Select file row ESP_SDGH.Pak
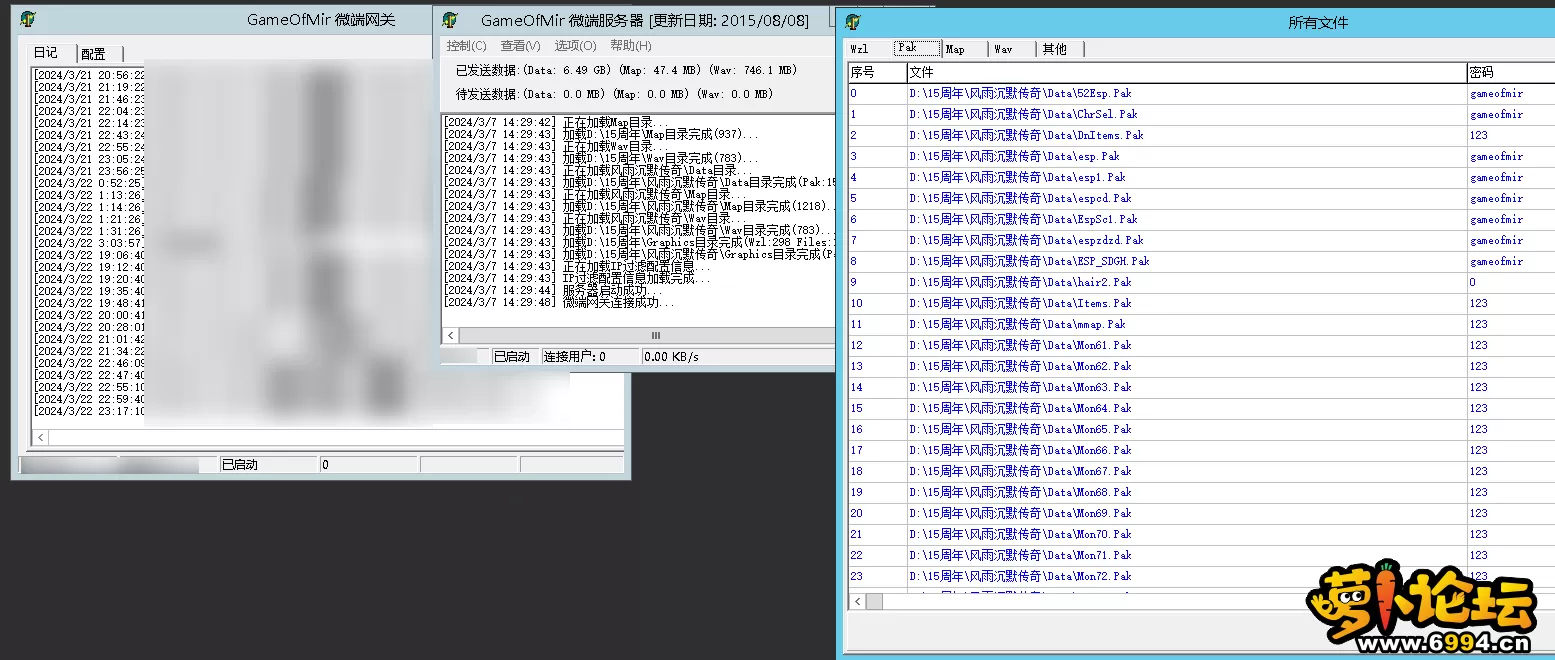 coord(1200,261)
